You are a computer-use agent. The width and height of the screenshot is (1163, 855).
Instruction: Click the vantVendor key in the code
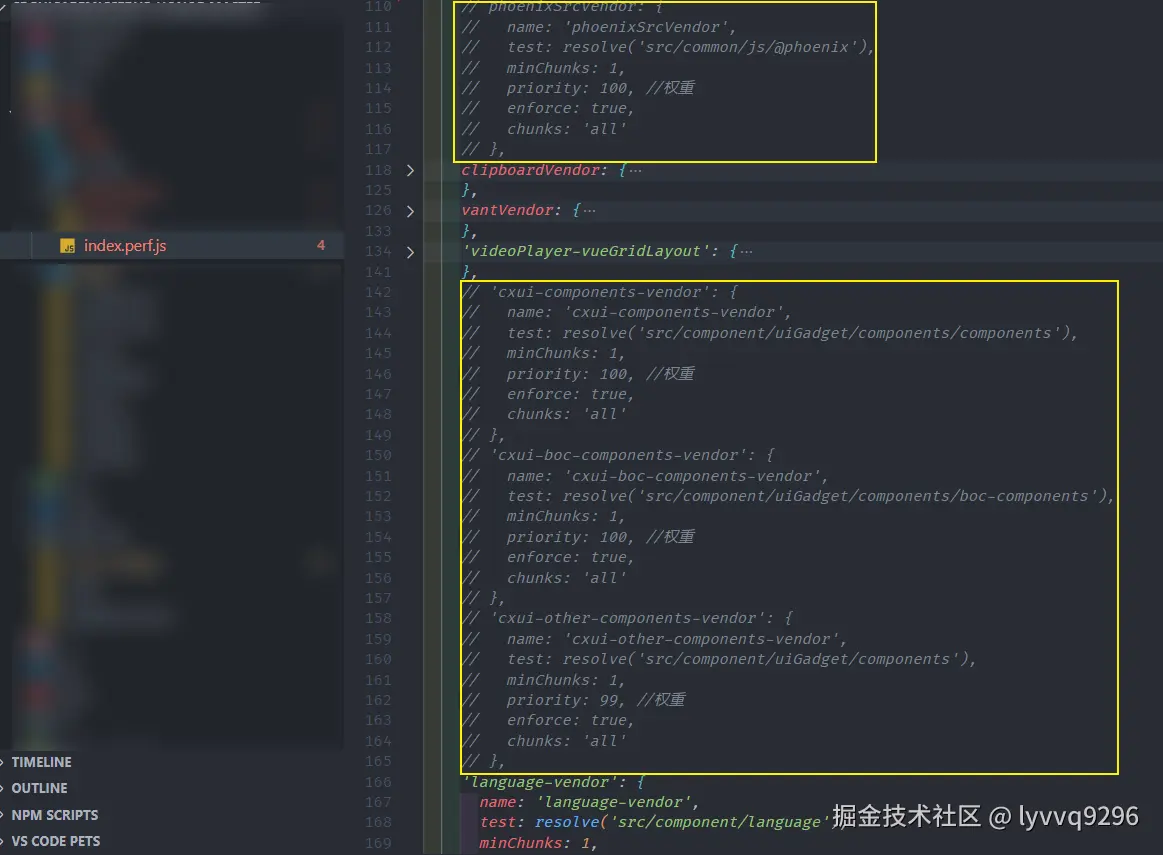click(x=507, y=211)
